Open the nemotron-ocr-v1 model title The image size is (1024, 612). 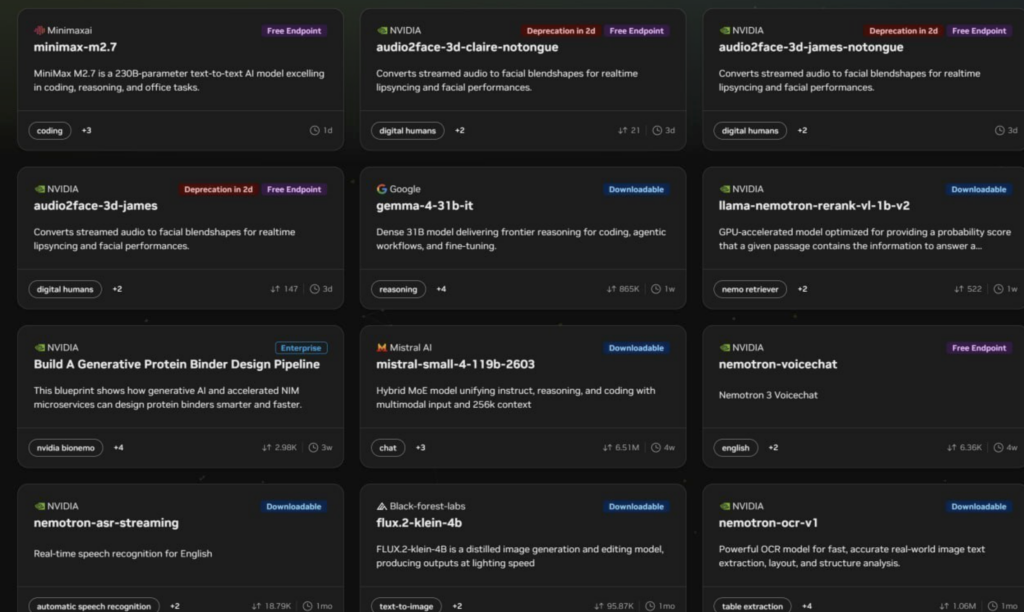point(768,523)
